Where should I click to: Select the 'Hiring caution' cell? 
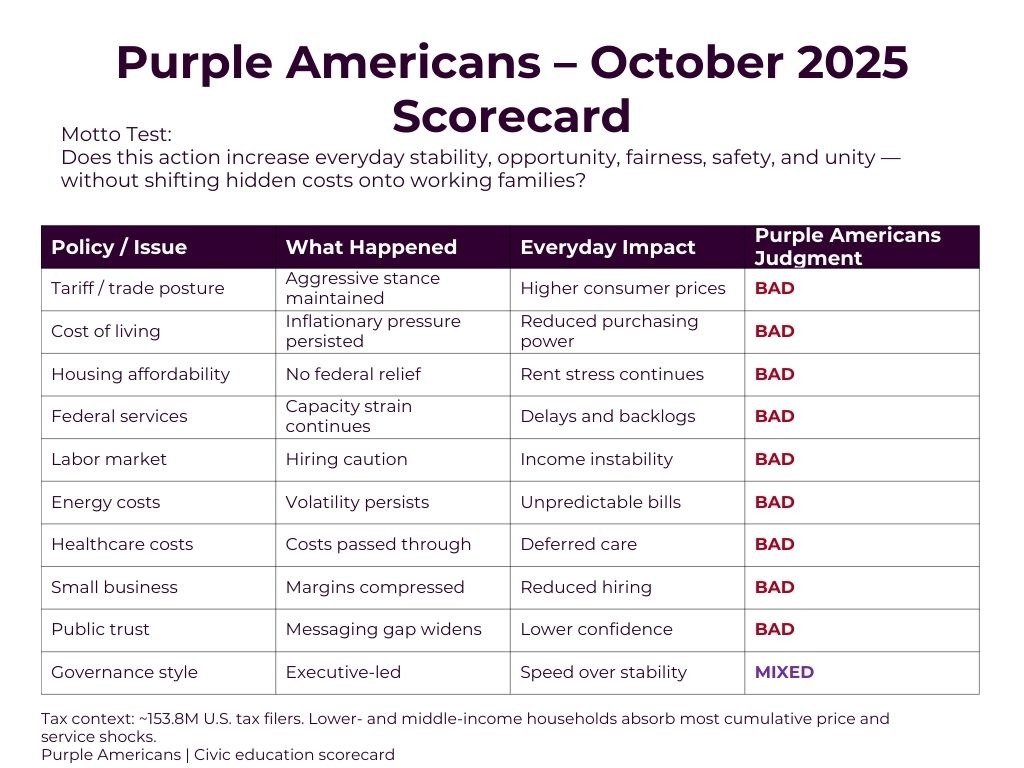coord(346,460)
